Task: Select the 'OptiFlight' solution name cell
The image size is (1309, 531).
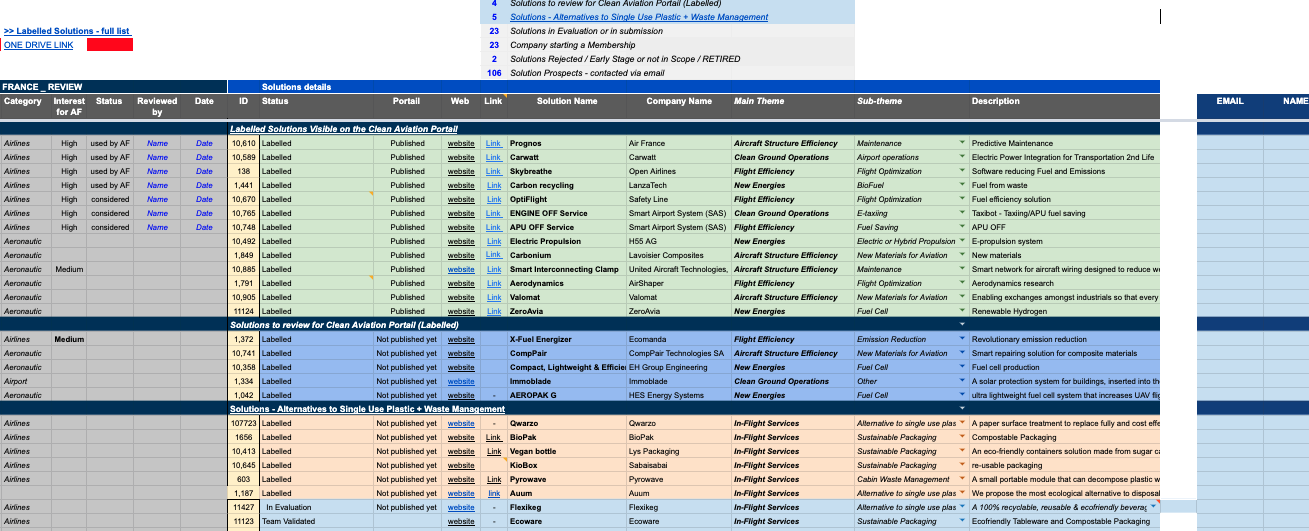Action: (x=567, y=199)
